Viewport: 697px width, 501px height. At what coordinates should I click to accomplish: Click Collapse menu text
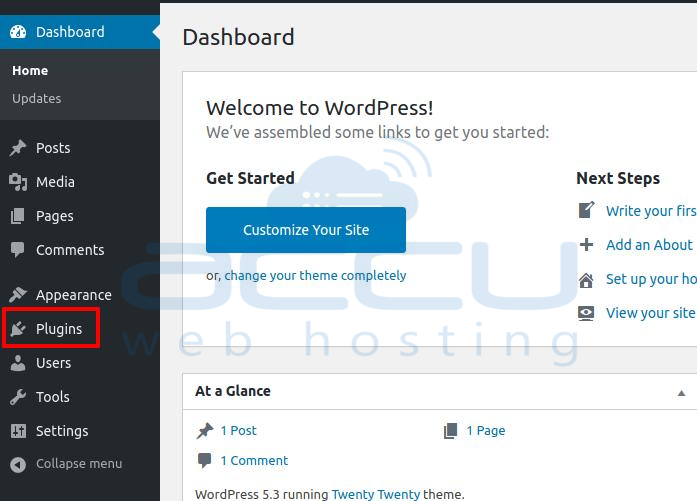(x=79, y=464)
